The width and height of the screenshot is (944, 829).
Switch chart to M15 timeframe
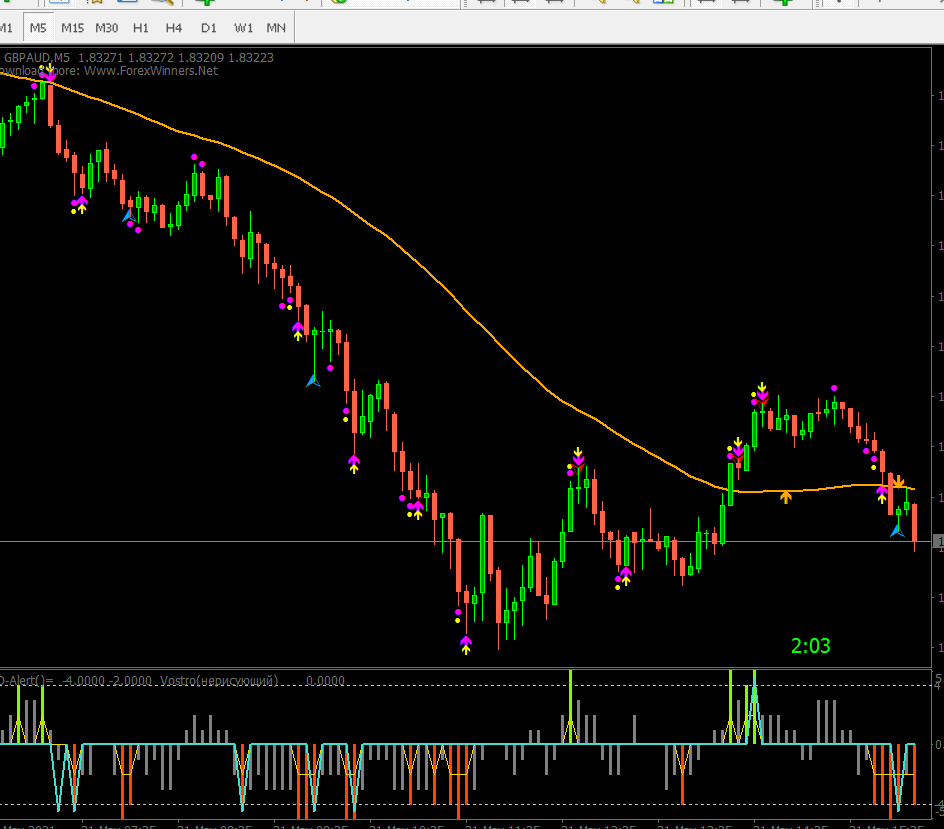(x=73, y=28)
